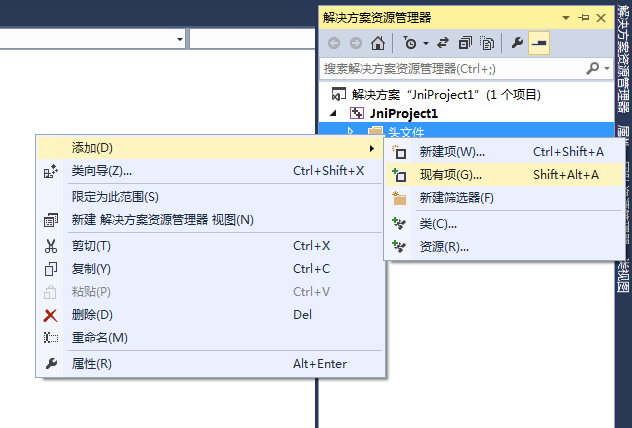Click the new item icon in submenu
The width and height of the screenshot is (632, 428).
(399, 152)
